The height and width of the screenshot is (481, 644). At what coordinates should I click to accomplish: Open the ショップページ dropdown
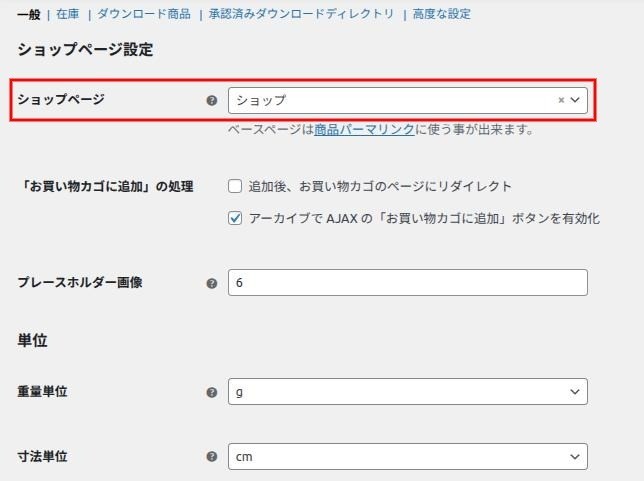tap(390, 100)
